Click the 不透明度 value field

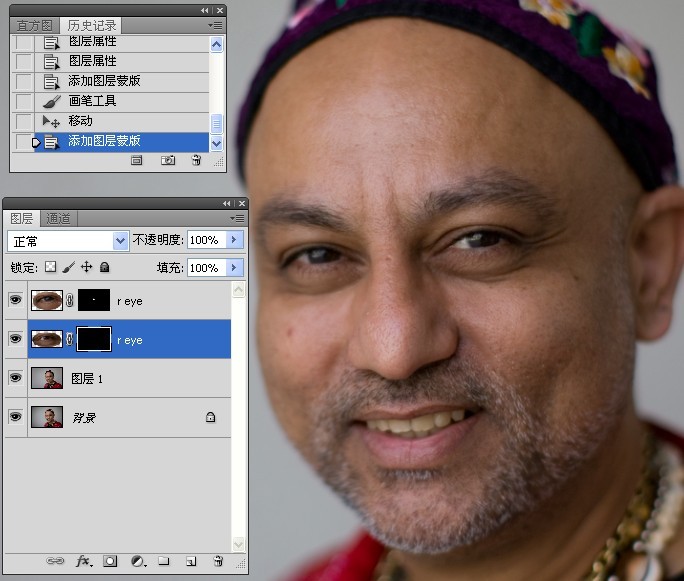(206, 240)
